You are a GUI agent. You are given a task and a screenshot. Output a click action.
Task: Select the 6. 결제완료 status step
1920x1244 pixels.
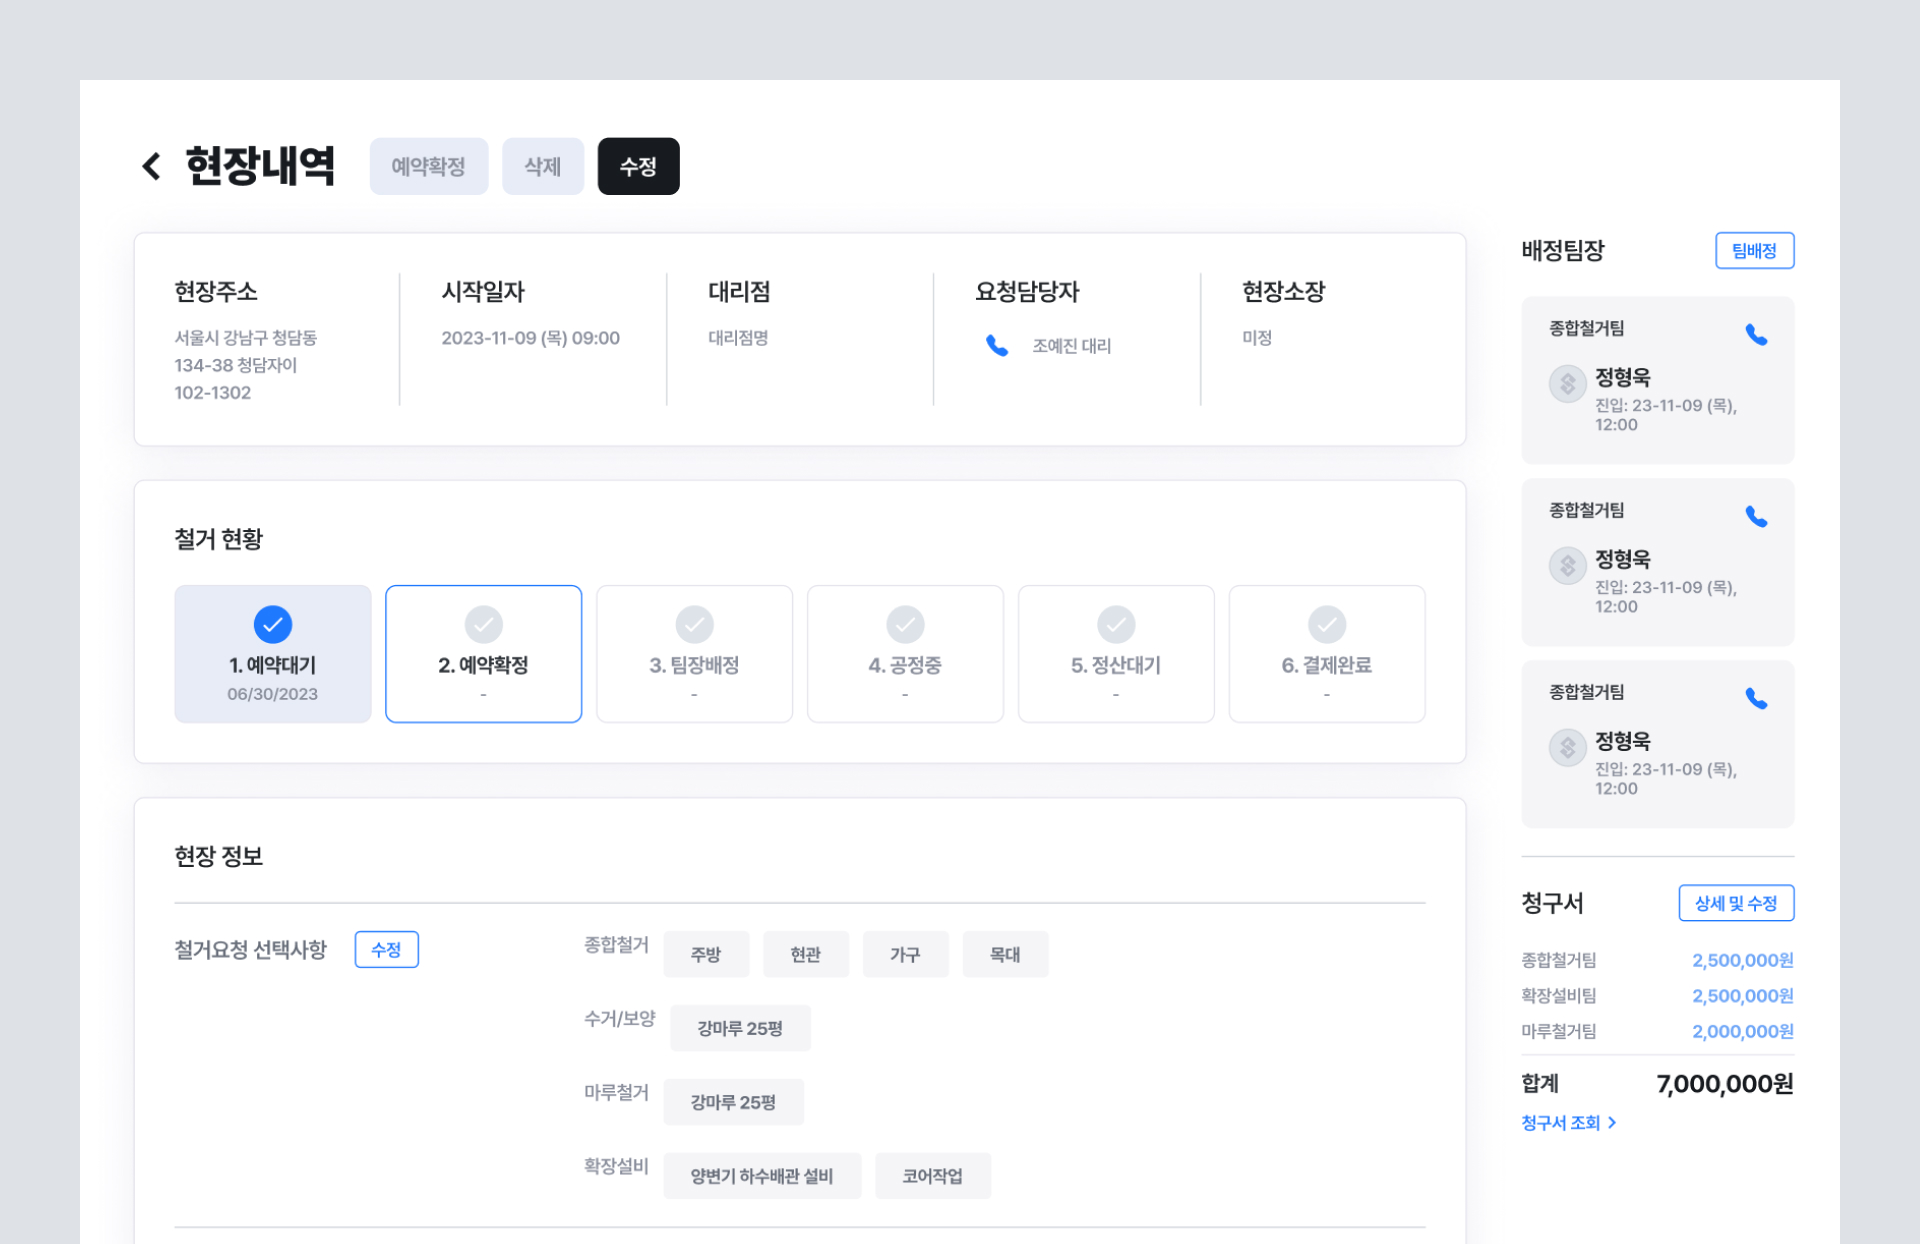coord(1326,655)
